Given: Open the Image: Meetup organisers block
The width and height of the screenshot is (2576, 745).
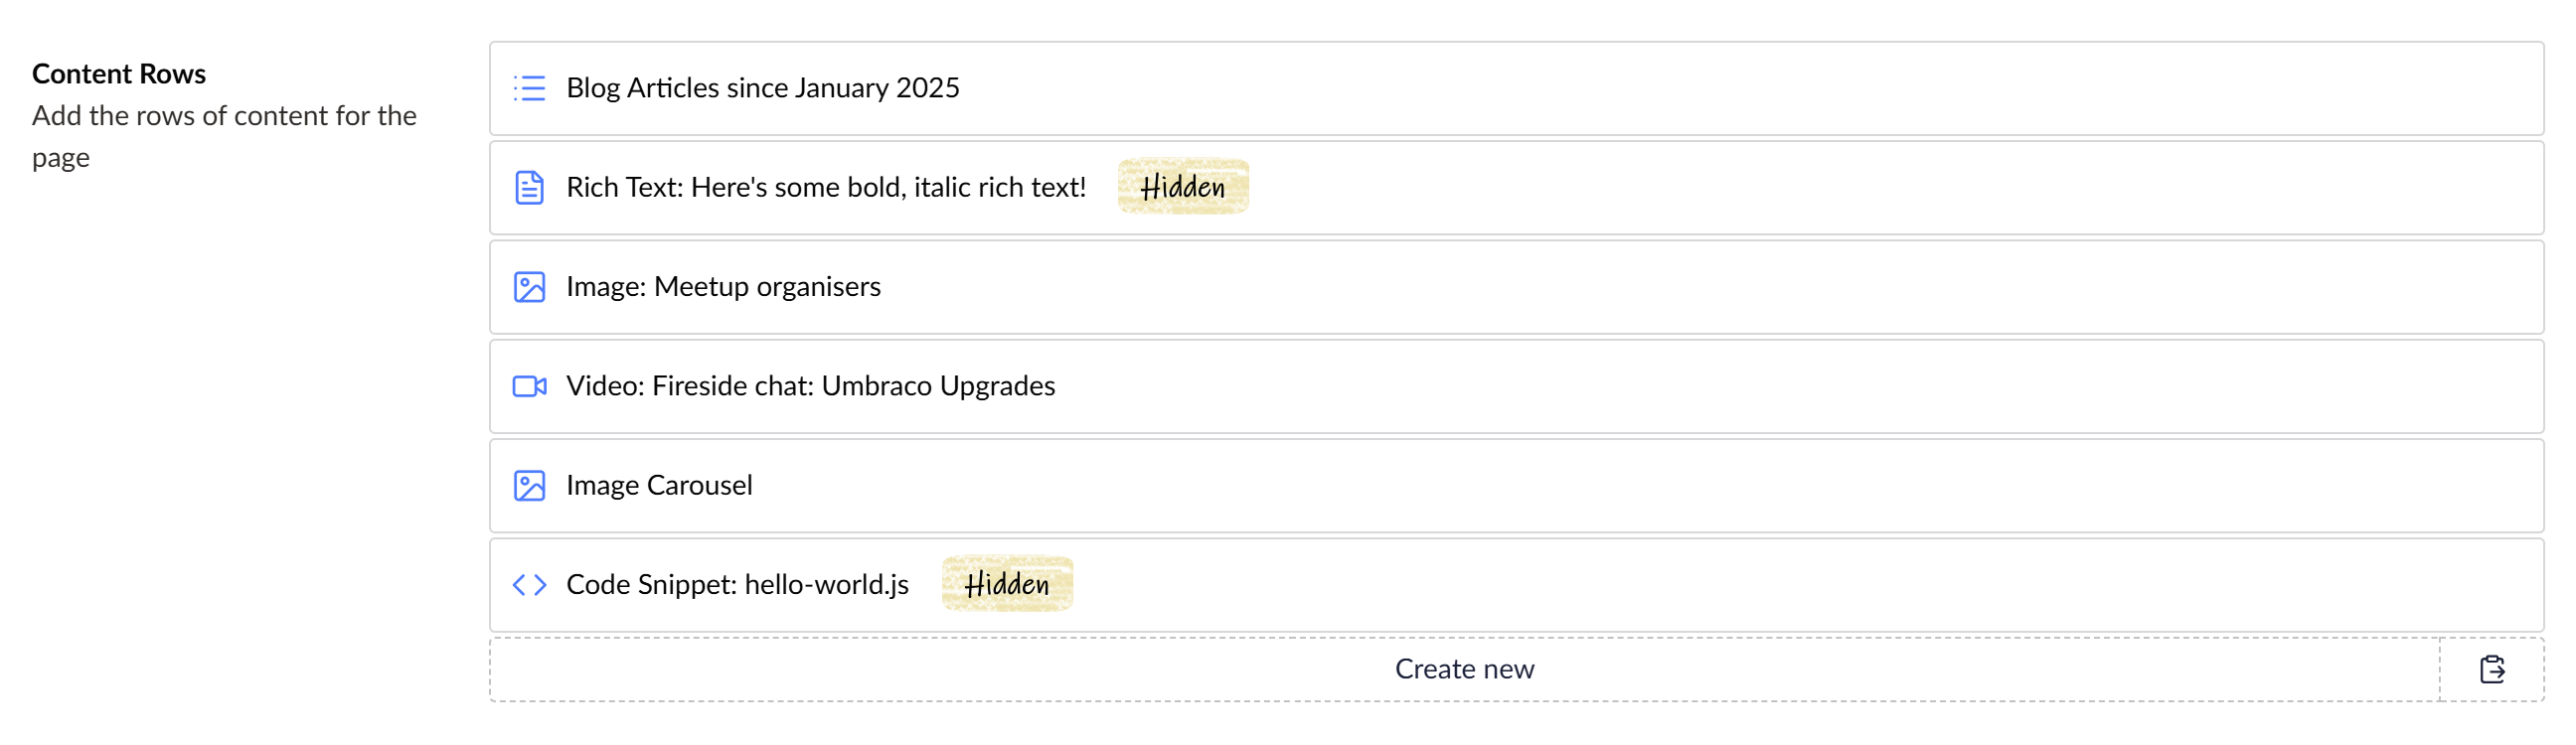Looking at the screenshot, I should [723, 287].
